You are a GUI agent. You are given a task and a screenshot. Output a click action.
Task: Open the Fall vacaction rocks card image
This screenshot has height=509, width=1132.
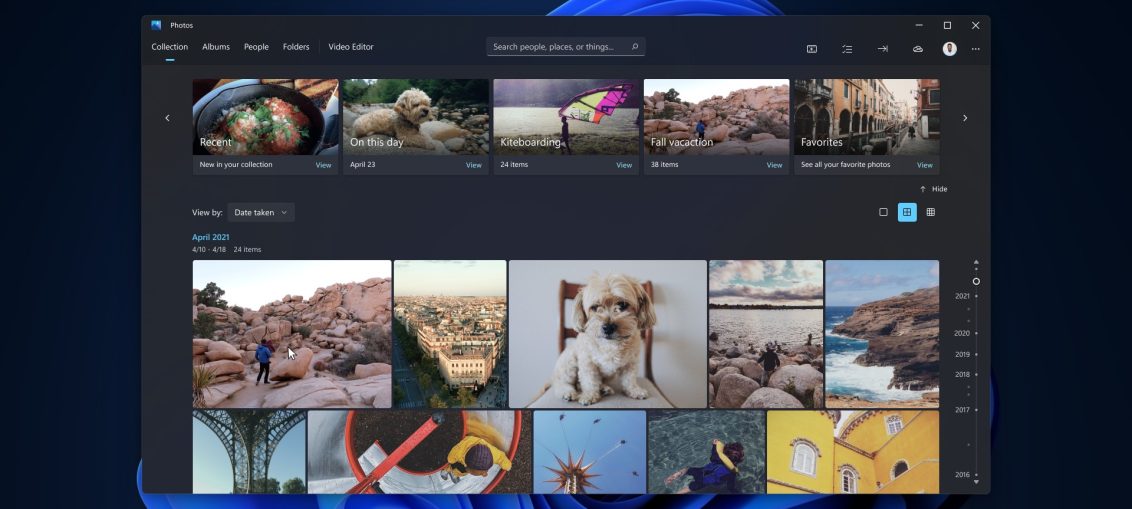tap(716, 117)
